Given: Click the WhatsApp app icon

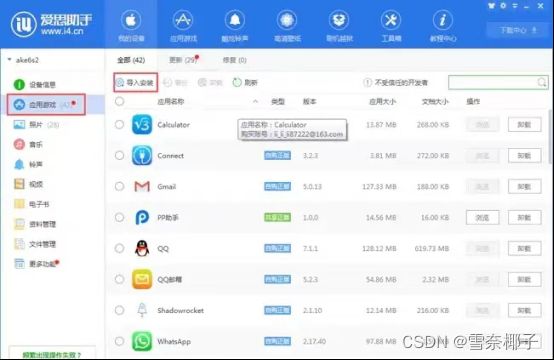Looking at the screenshot, I should 142,341.
